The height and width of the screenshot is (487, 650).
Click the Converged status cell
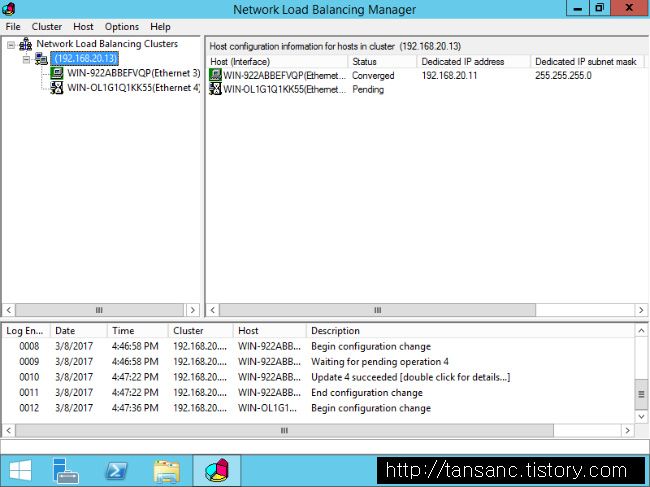373,75
